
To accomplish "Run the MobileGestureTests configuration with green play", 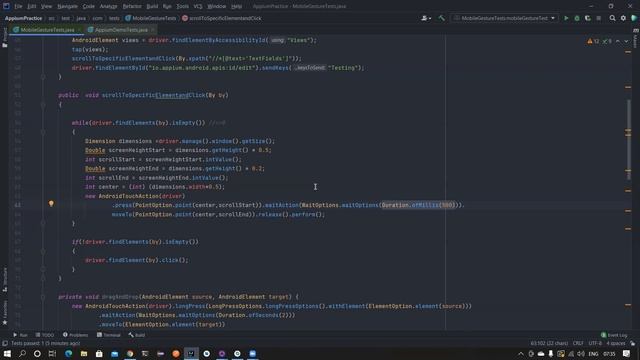I will click(566, 18).
